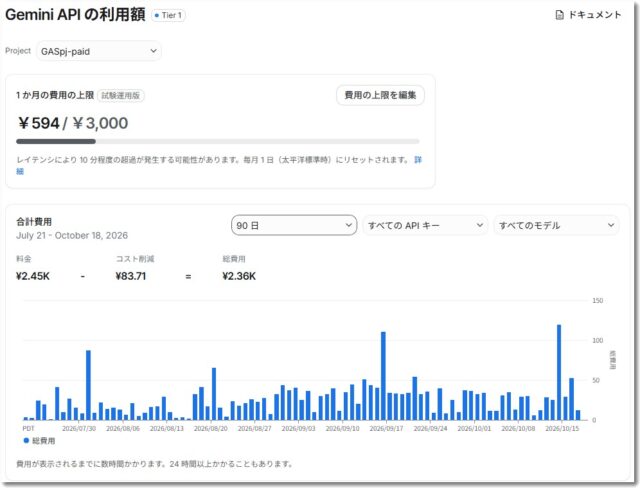Screen dimensions: 640x488
Task: Open the すべての API キー dropdown
Action: pos(425,225)
